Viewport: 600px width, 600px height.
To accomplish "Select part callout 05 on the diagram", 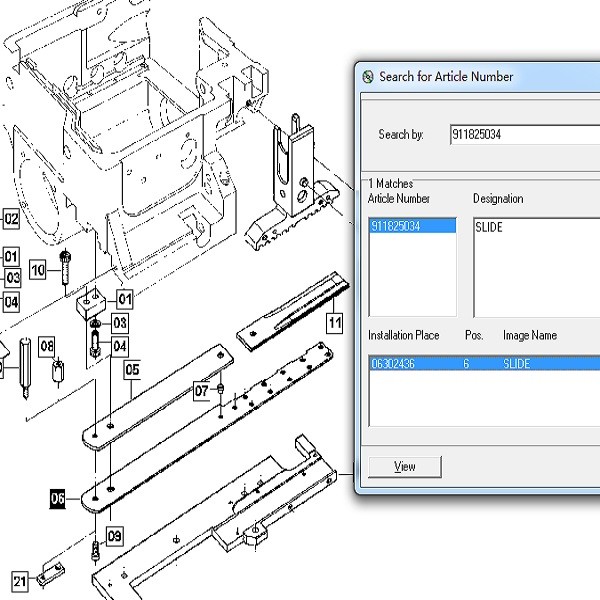I will pos(132,370).
